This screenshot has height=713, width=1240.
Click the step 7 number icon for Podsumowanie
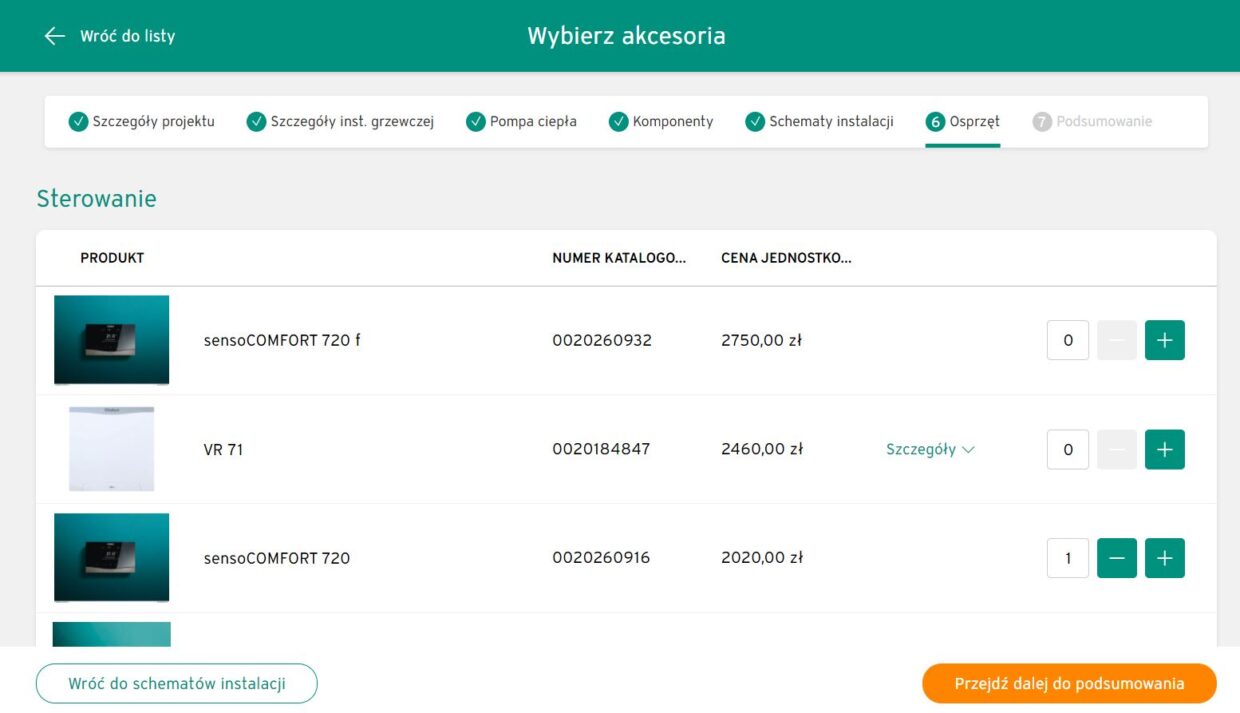click(x=1042, y=122)
